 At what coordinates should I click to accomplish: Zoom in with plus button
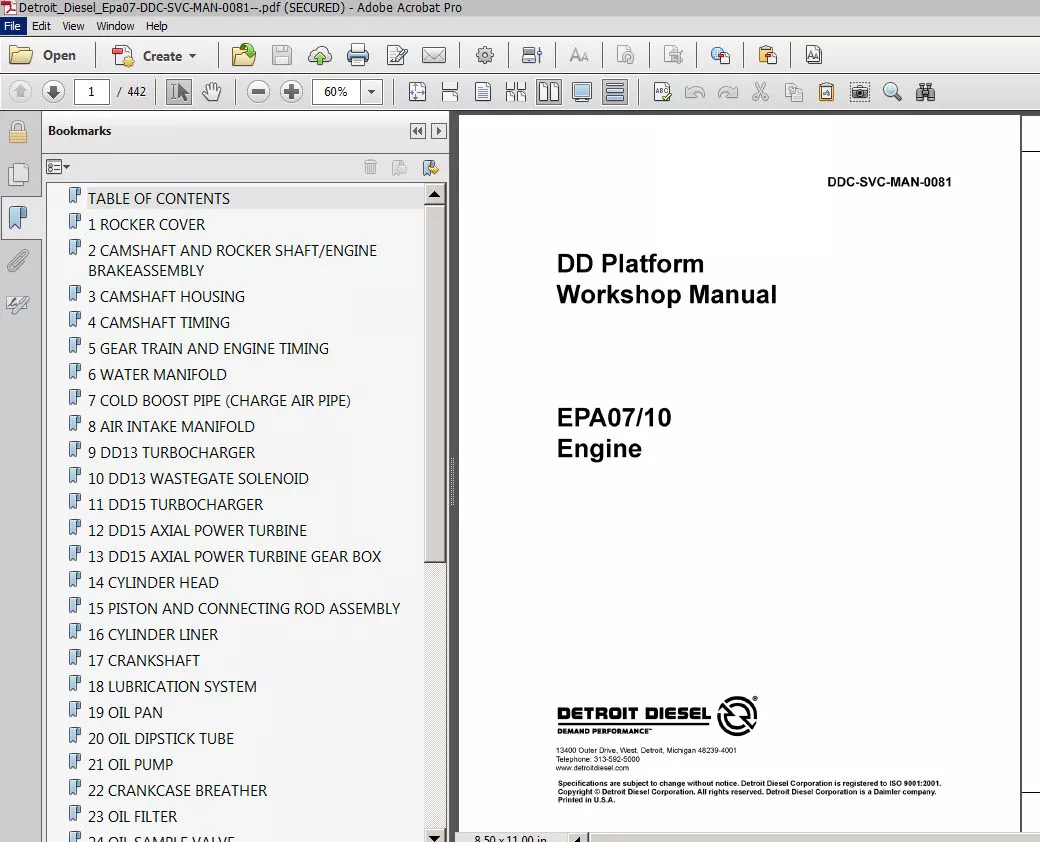[x=291, y=92]
